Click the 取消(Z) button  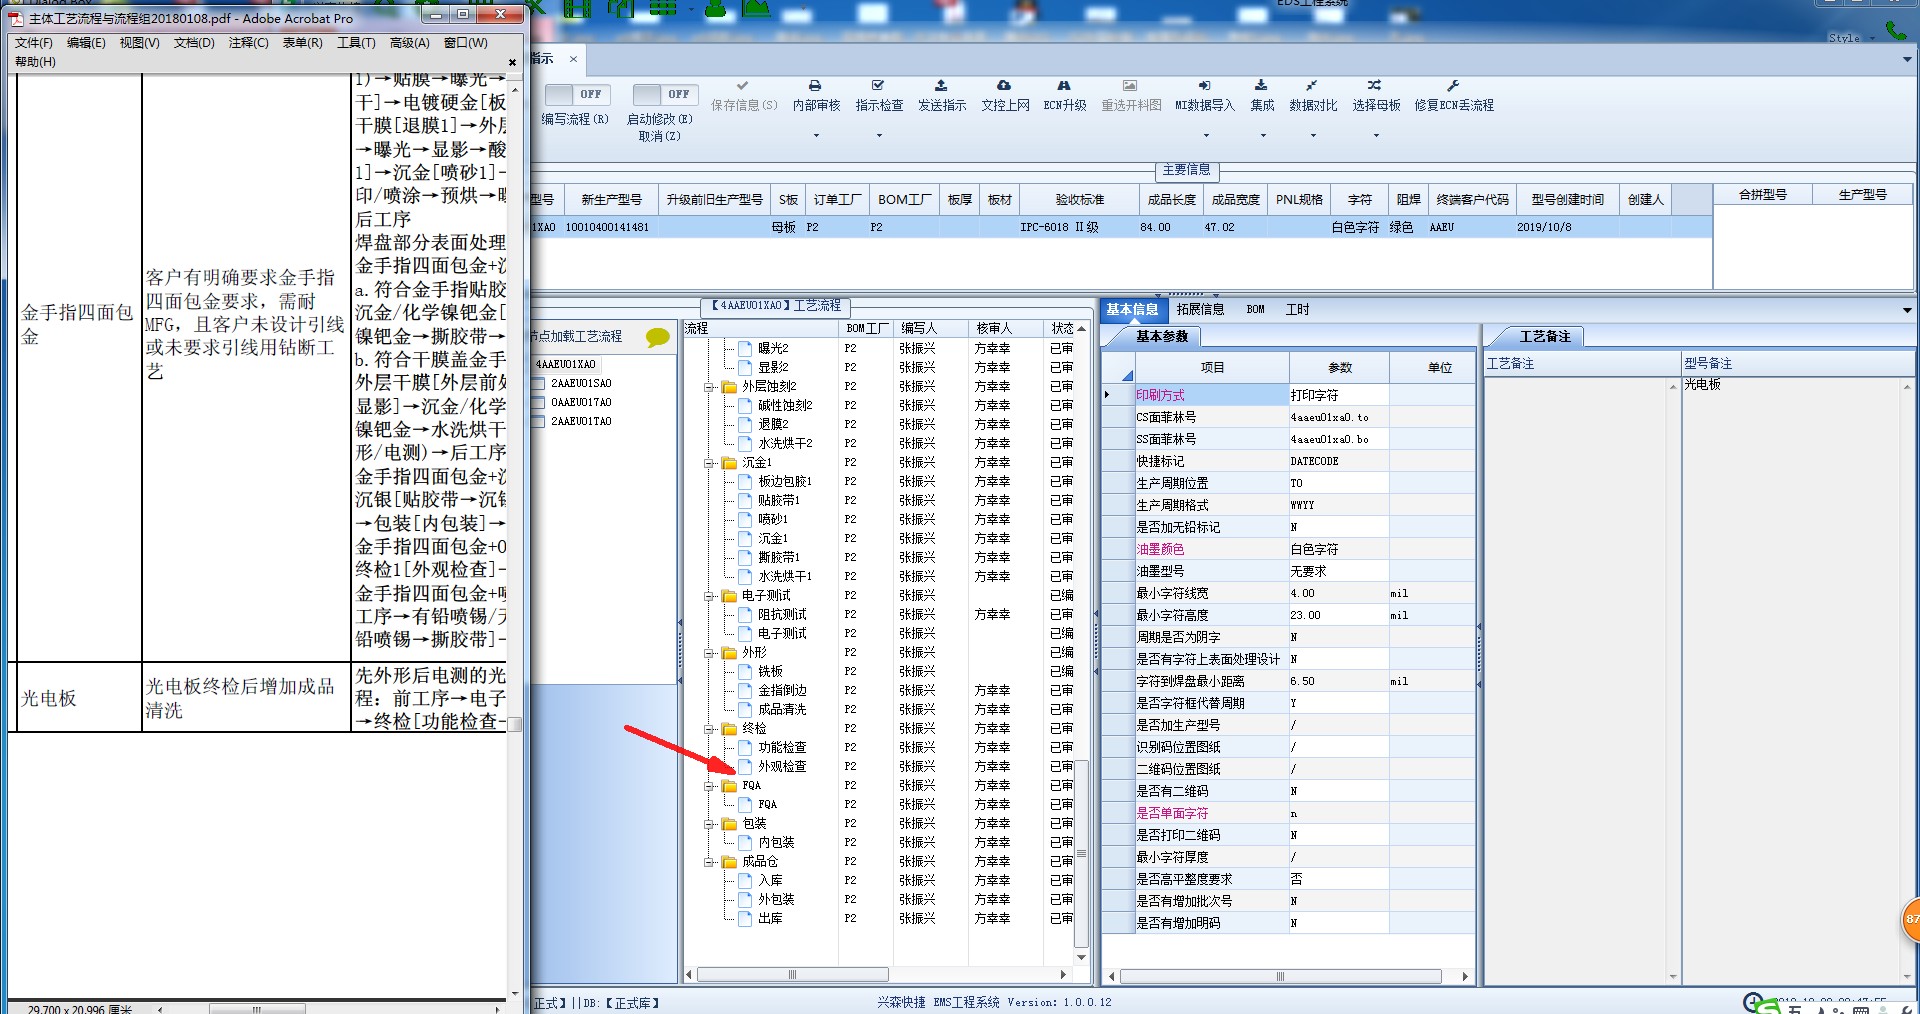(x=659, y=137)
